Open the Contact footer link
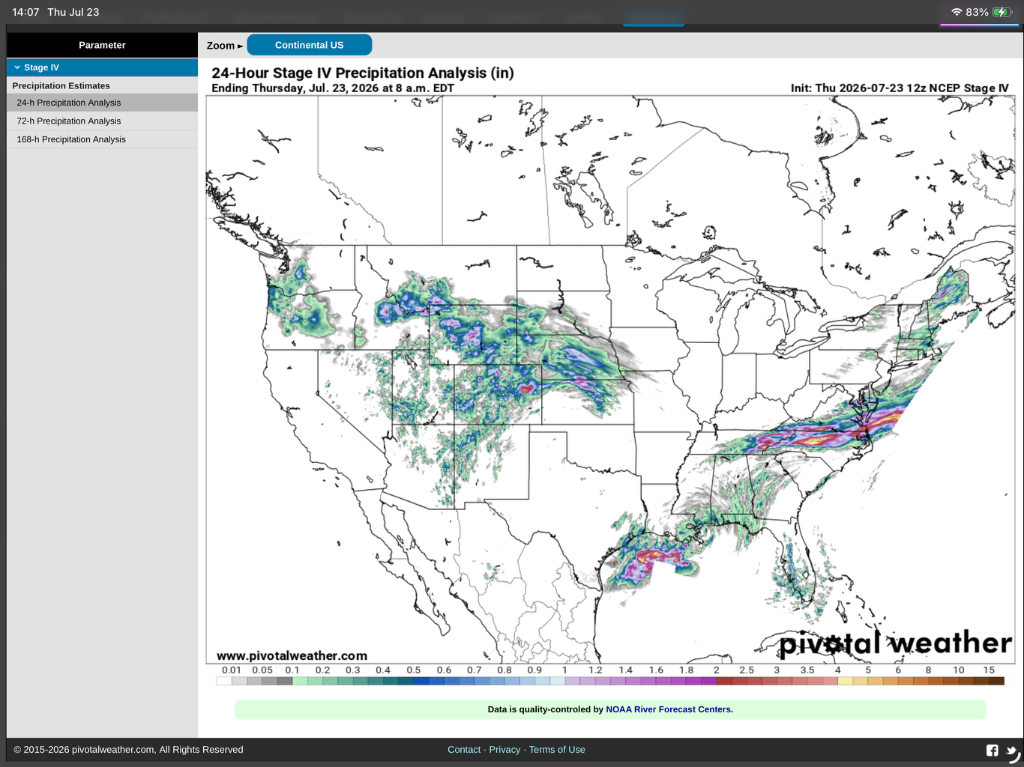 tap(464, 749)
